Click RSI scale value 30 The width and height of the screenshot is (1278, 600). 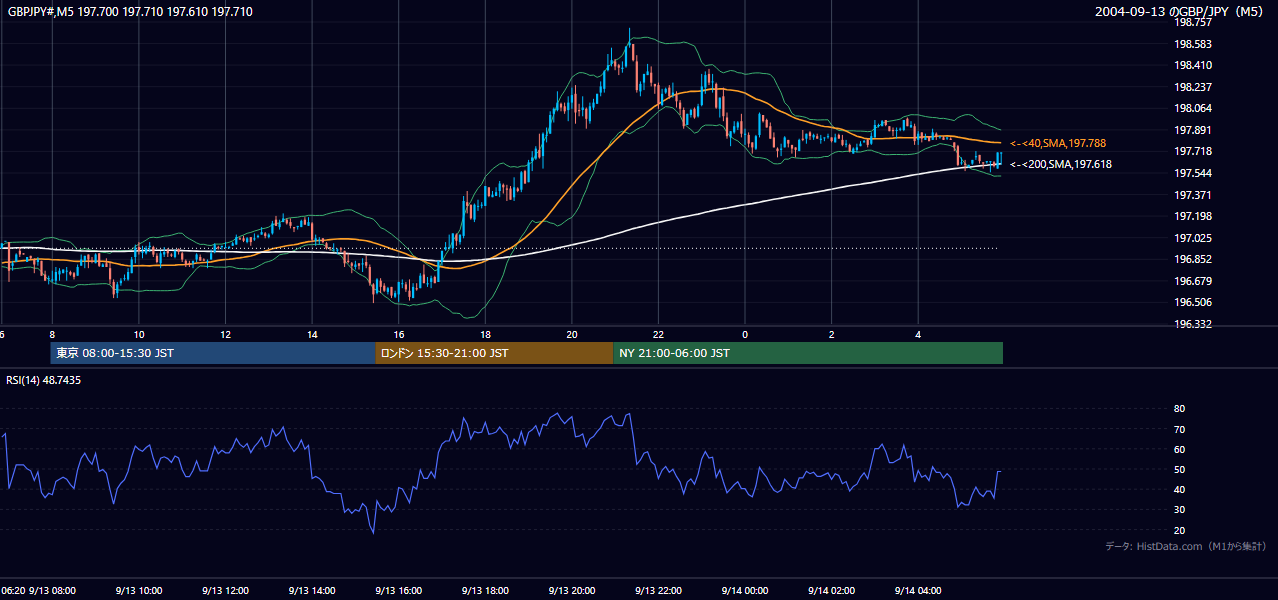click(x=1180, y=510)
